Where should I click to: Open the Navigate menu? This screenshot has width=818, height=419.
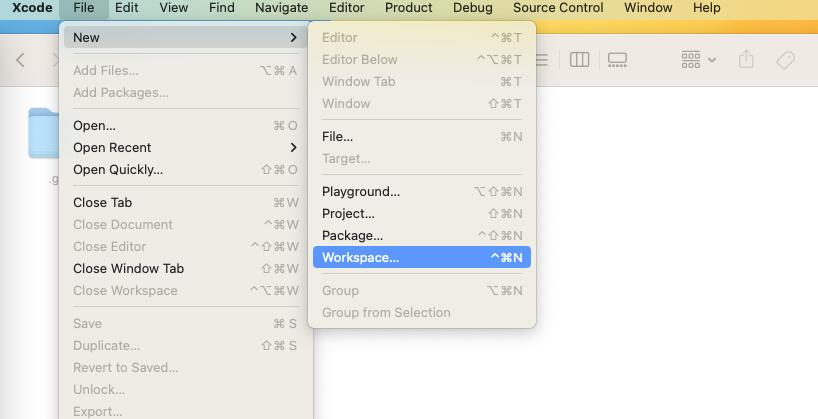tap(281, 8)
